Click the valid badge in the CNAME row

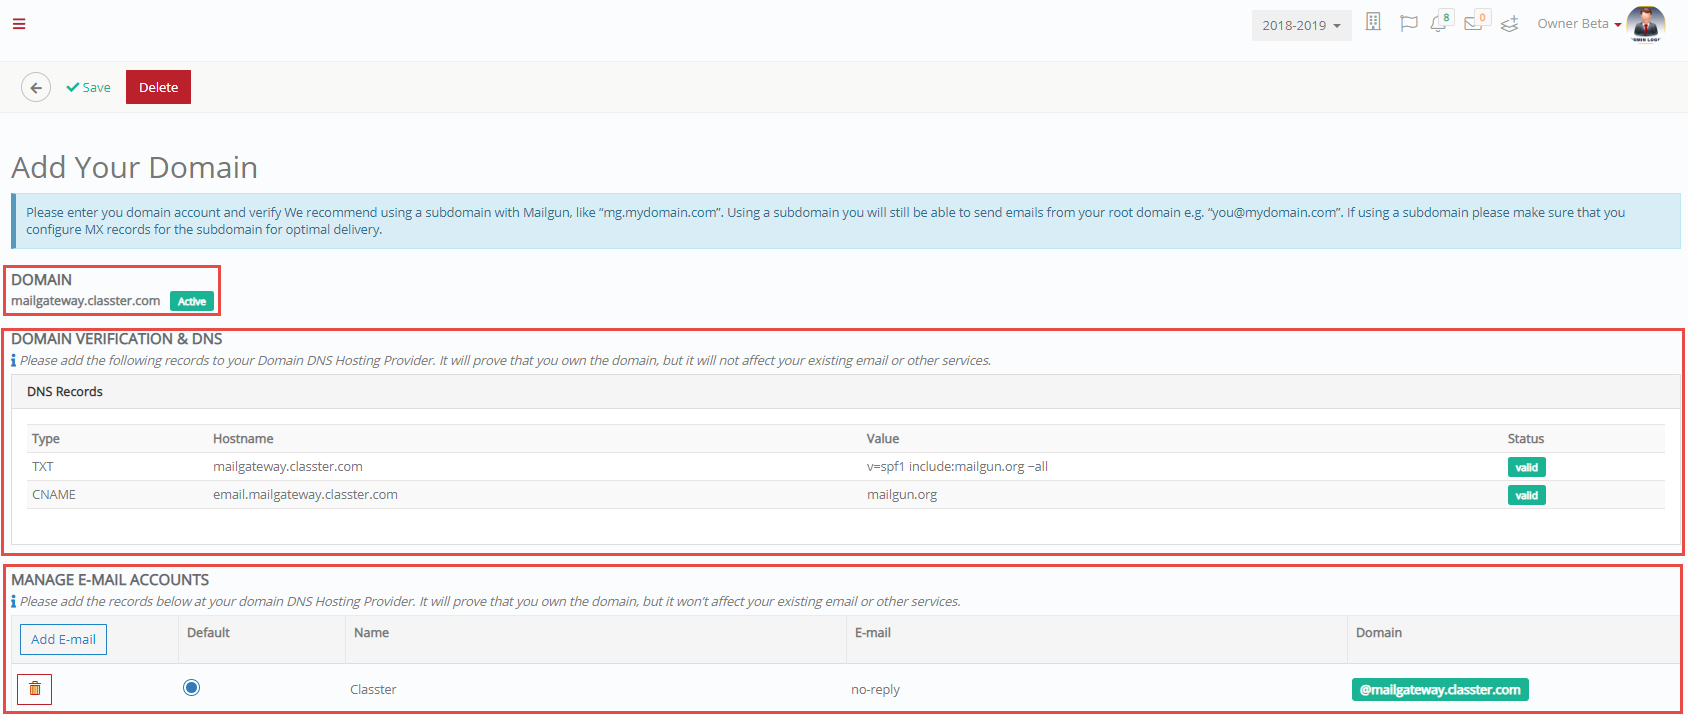tap(1526, 495)
